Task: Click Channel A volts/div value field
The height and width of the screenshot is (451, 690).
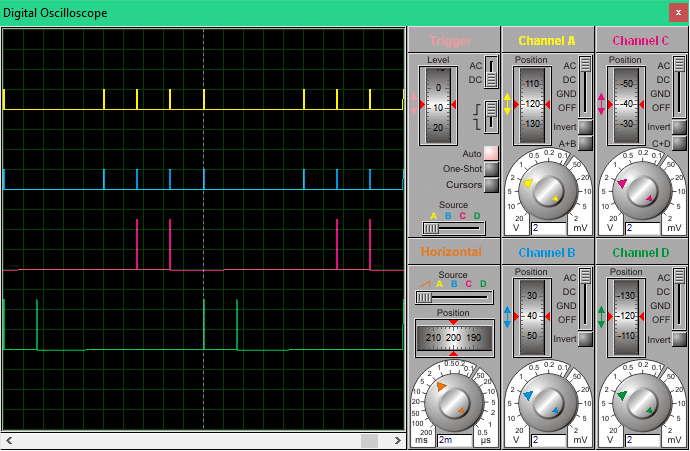Action: tap(548, 228)
